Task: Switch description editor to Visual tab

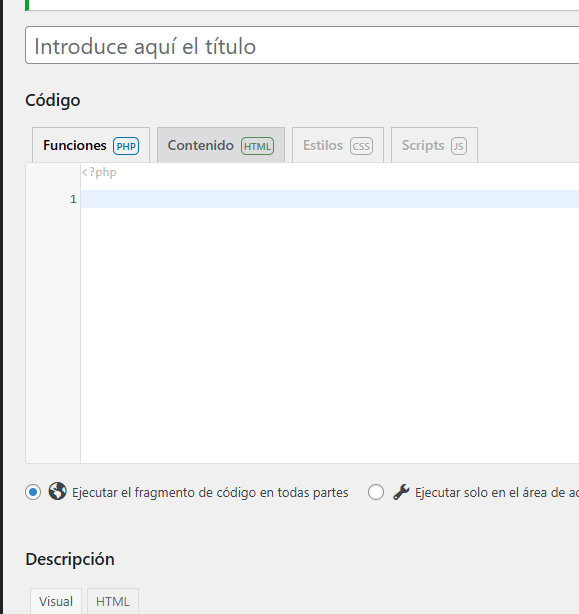Action: 56,601
